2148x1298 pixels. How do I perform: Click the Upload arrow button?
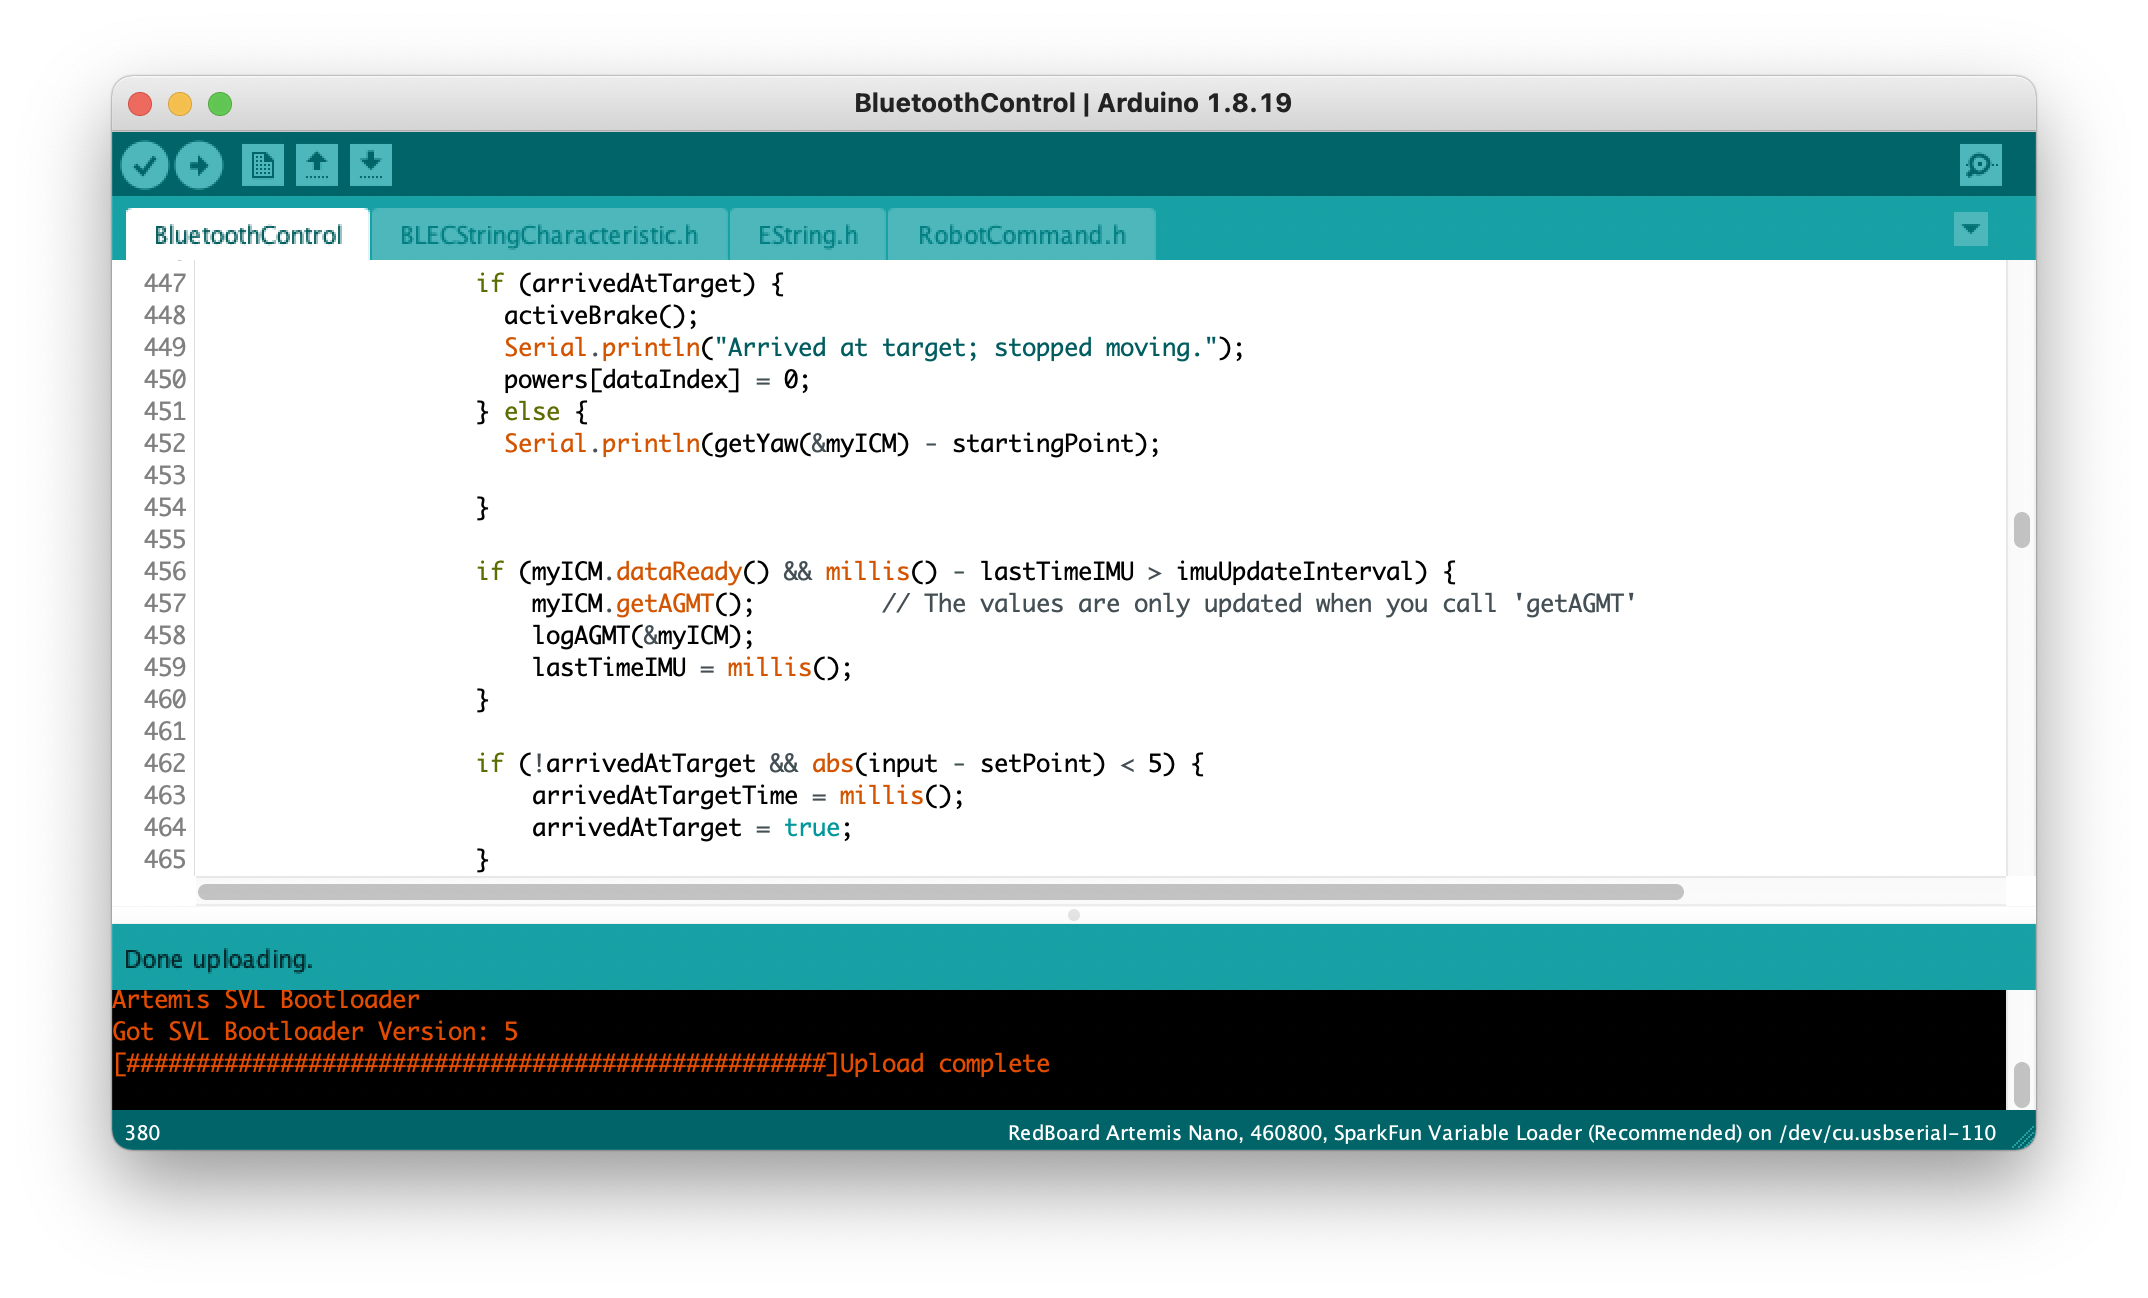(199, 165)
